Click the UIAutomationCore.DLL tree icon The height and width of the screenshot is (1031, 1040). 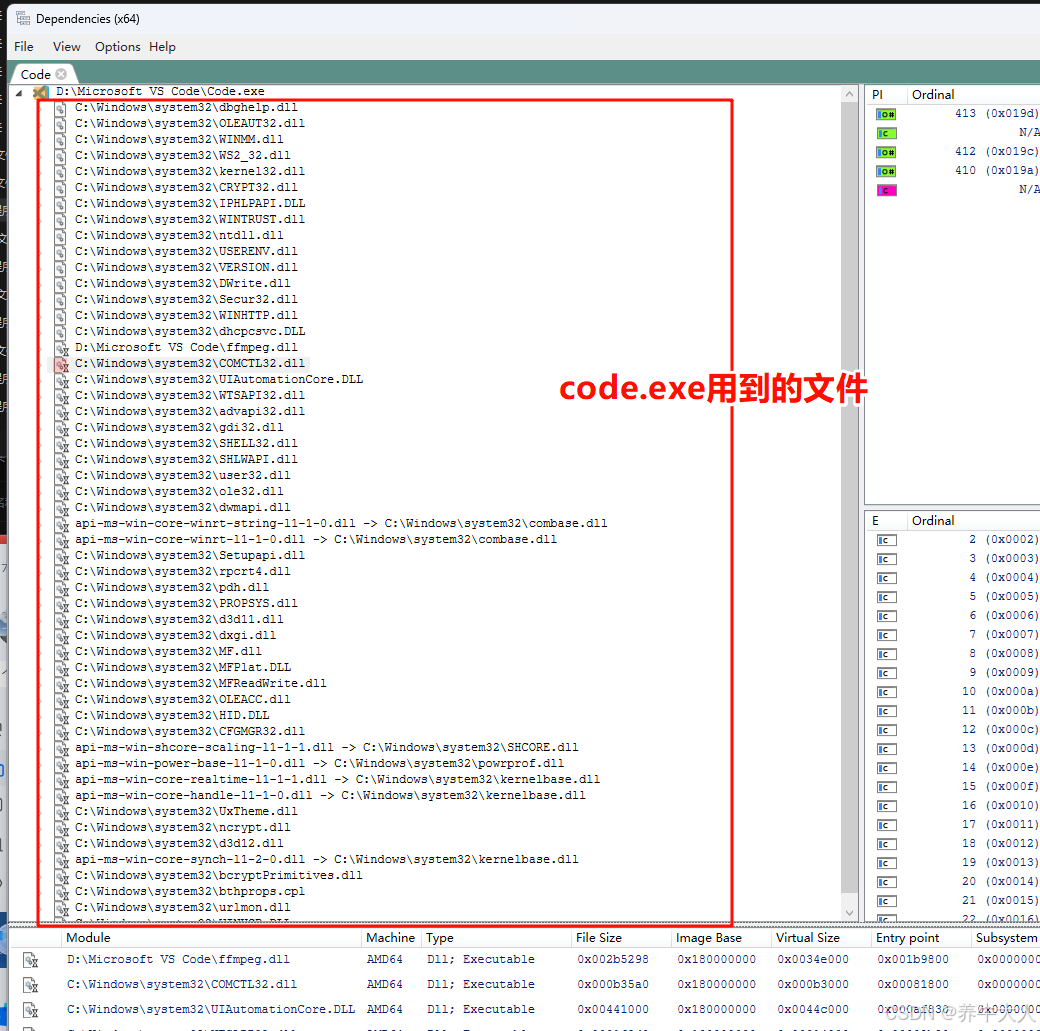point(62,380)
